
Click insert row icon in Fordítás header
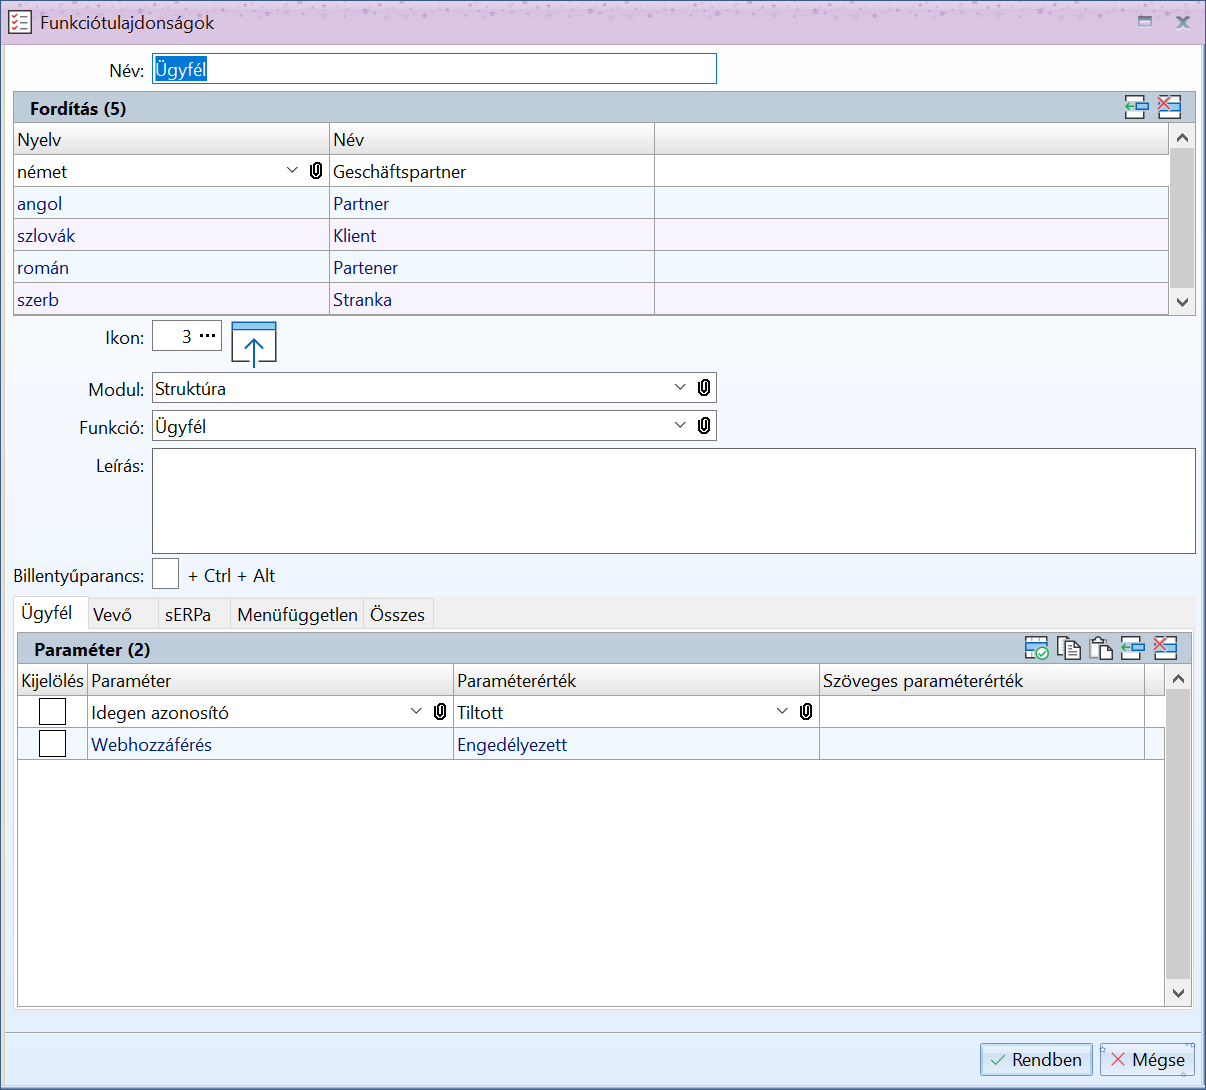click(1135, 108)
